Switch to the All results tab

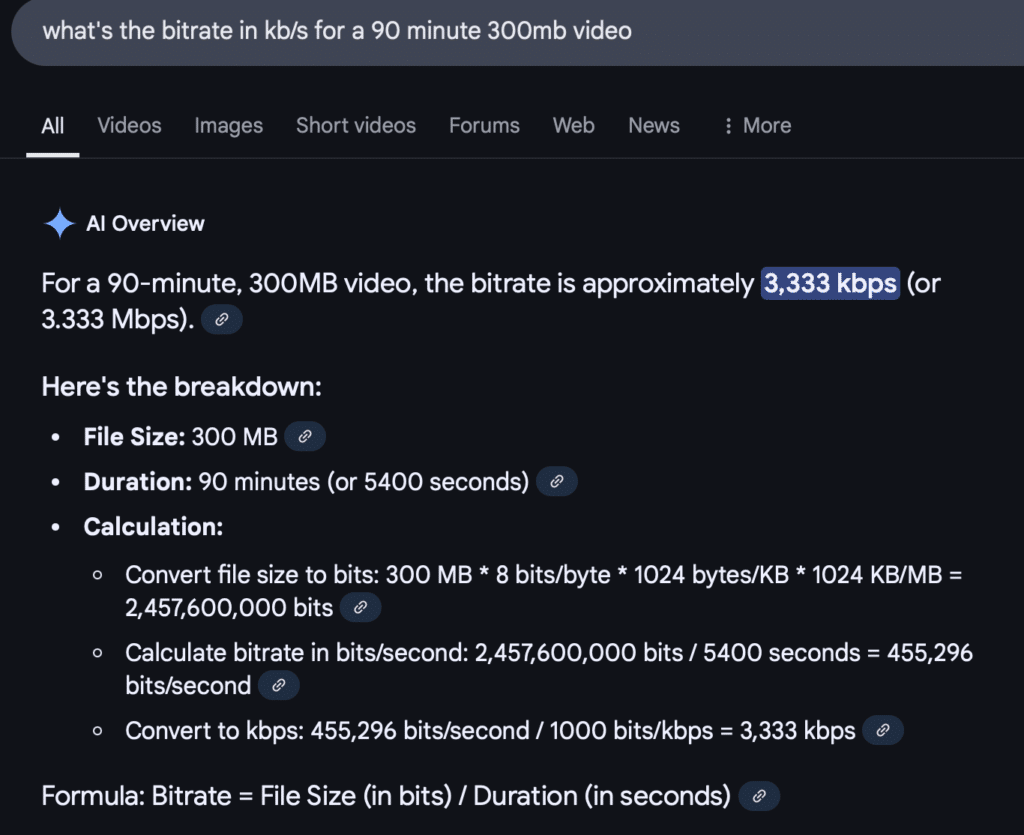(53, 126)
